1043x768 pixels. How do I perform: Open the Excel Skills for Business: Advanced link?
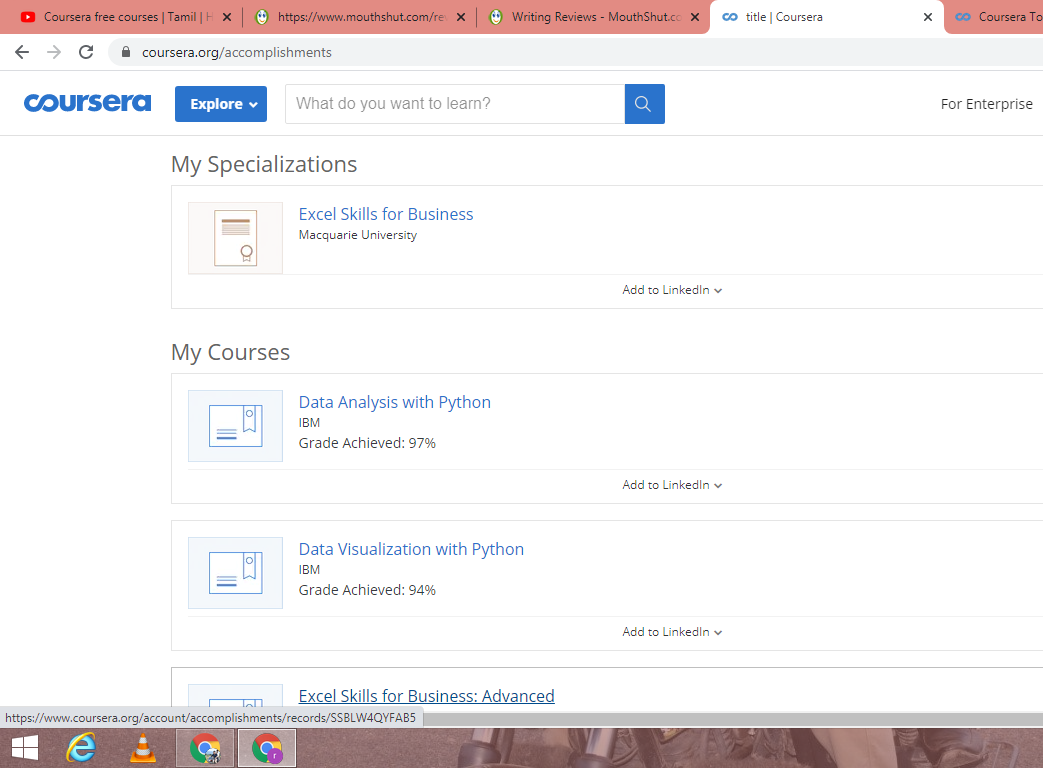pos(426,696)
